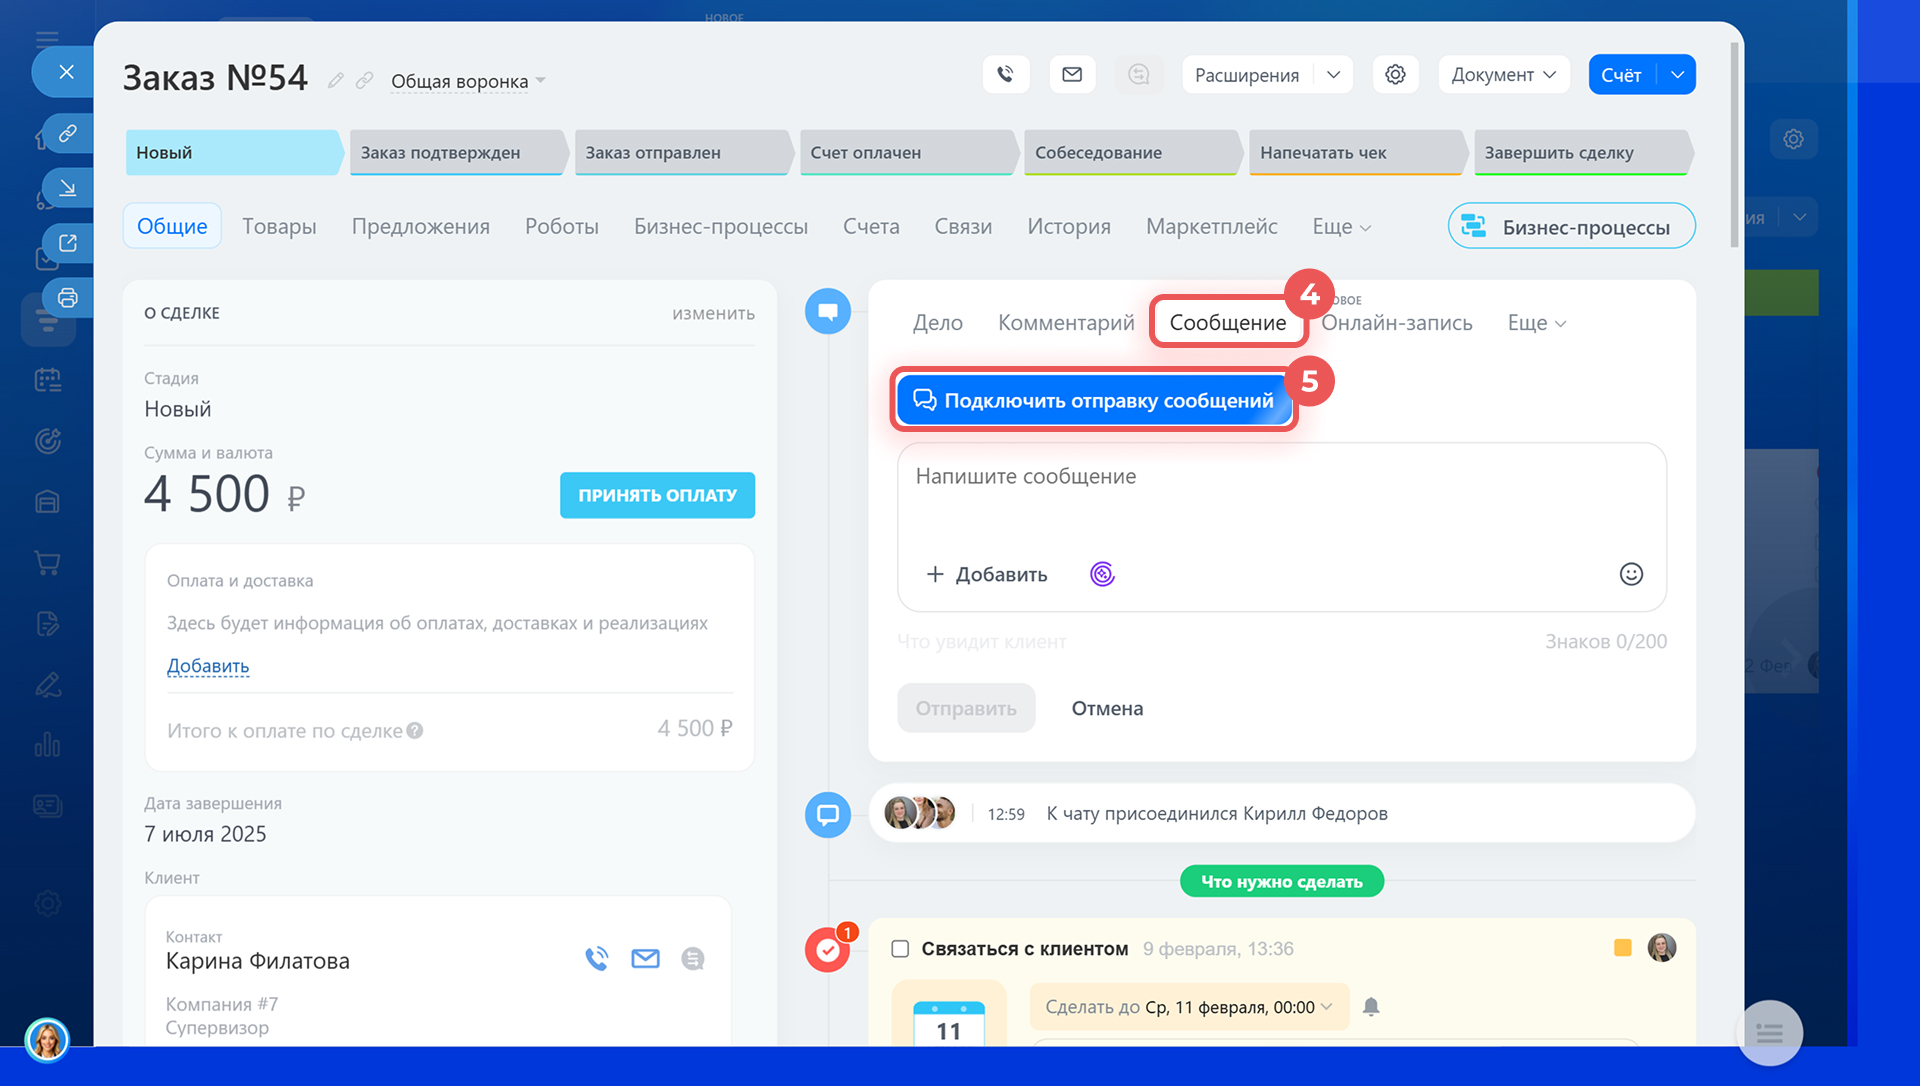1920x1086 pixels.
Task: Open the Документ dropdown
Action: (1503, 75)
